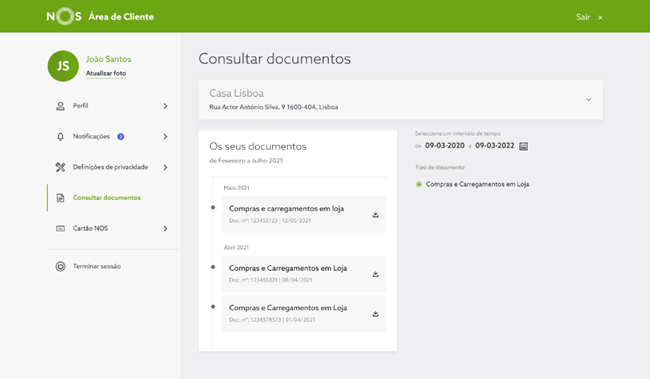Click Rua Actor António Silva address text
The image size is (650, 379).
274,107
